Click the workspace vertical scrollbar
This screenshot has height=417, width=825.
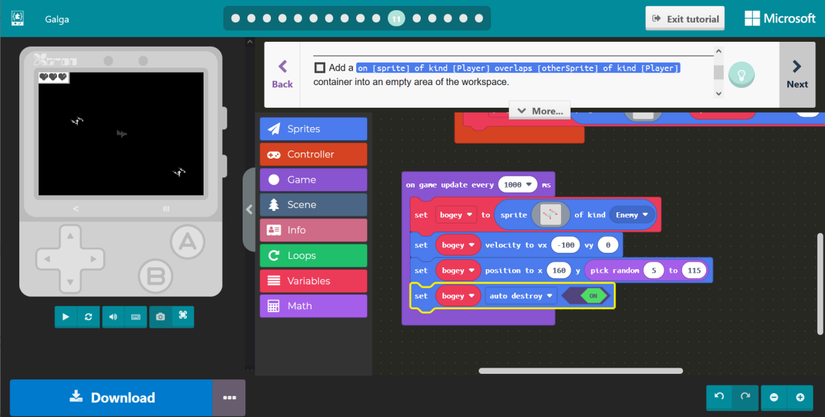pos(820,283)
